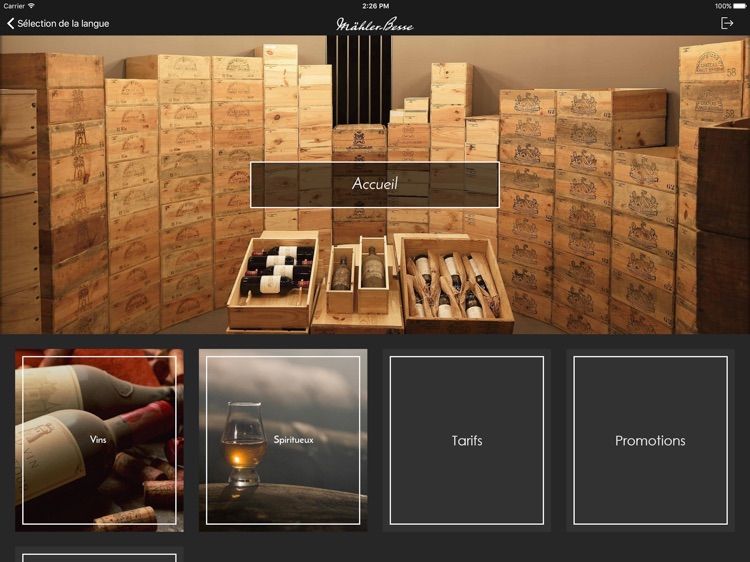The width and height of the screenshot is (750, 562).
Task: Tap the Wi-Fi status icon
Action: click(31, 6)
